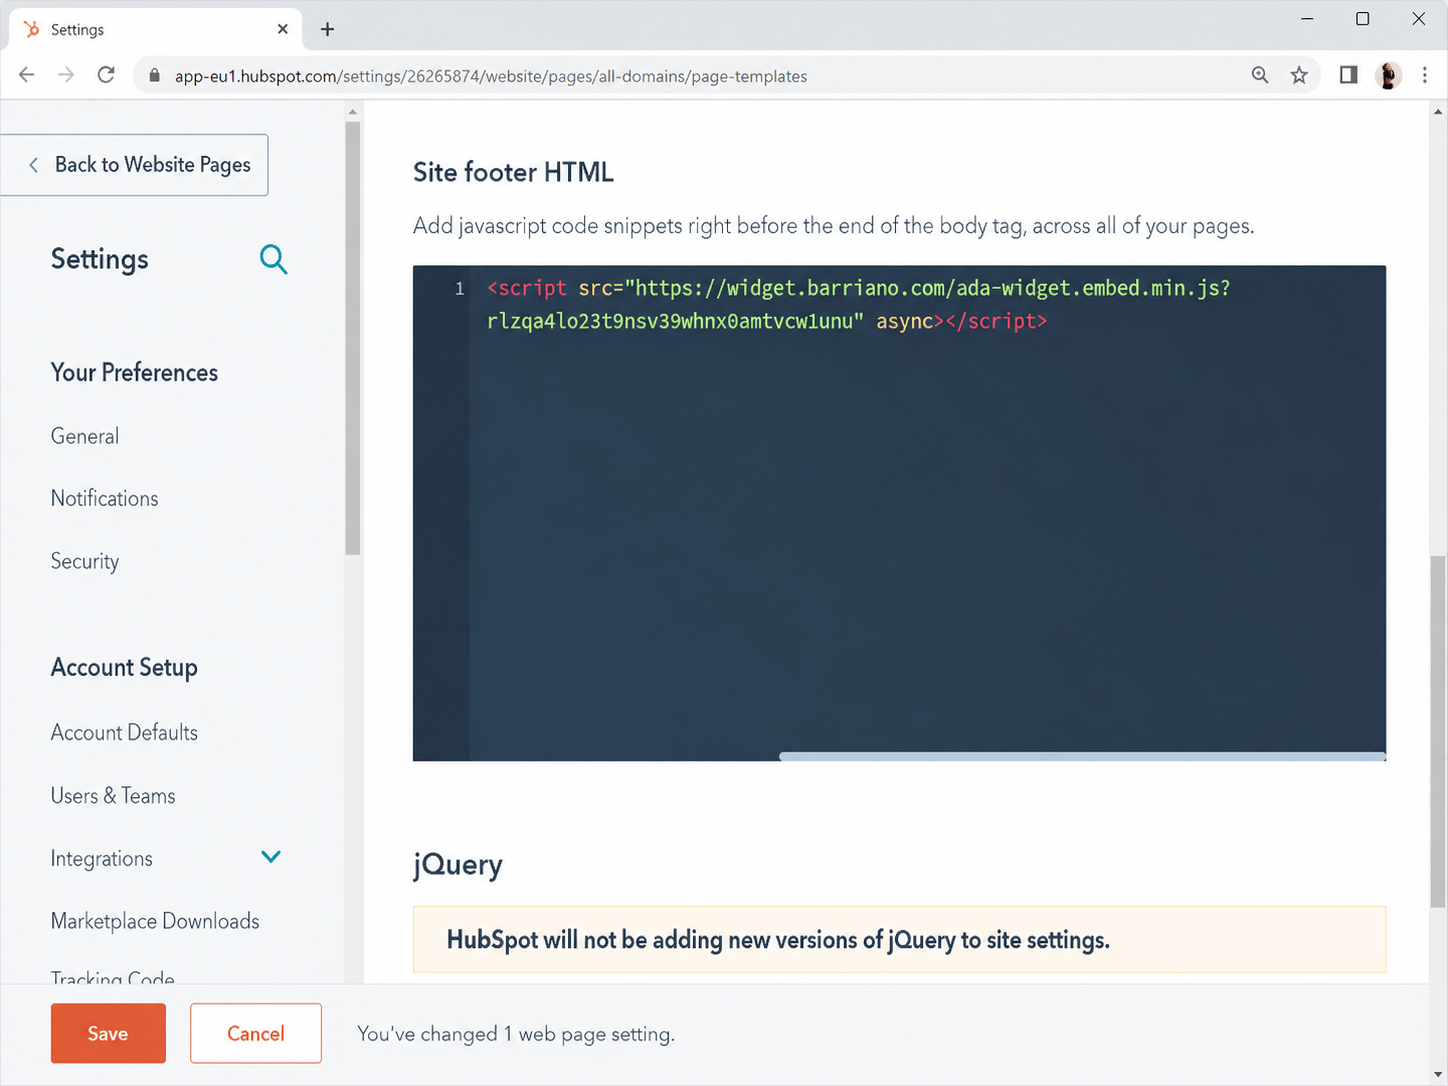Screen dimensions: 1448x1086
Task: Cancel the pending settings change
Action: [256, 1033]
